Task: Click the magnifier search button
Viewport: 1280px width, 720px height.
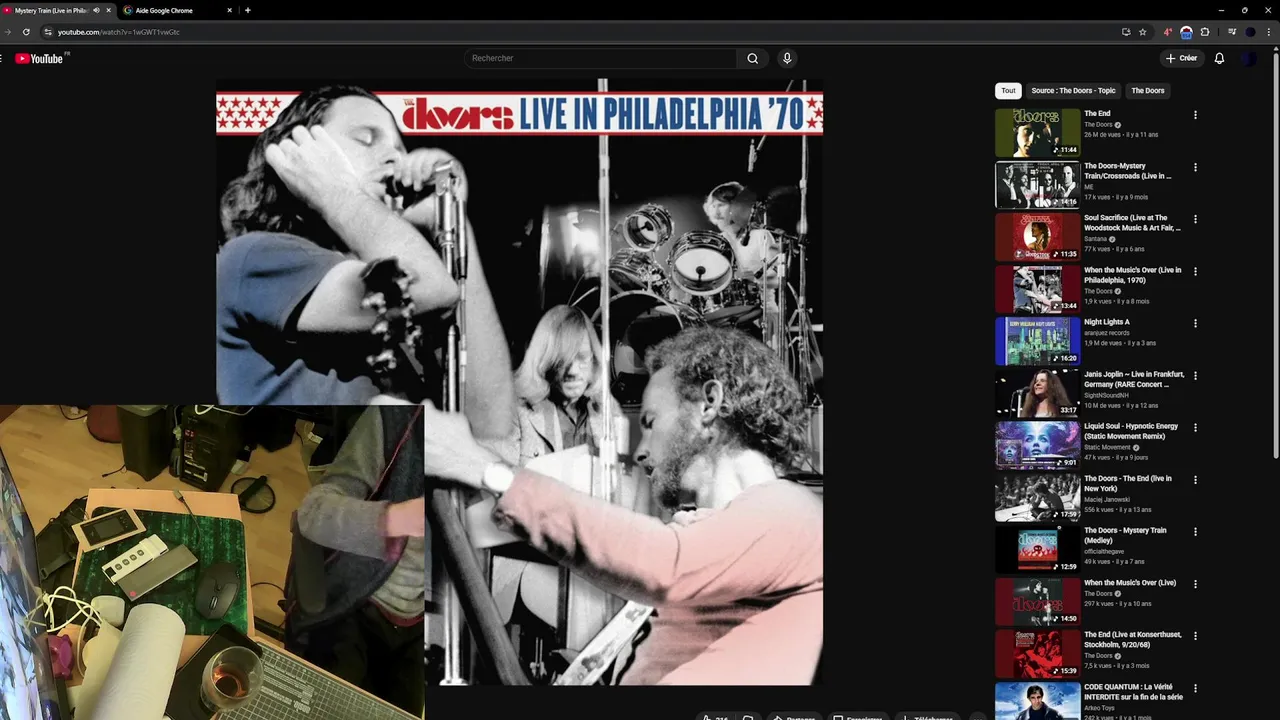Action: click(x=753, y=58)
